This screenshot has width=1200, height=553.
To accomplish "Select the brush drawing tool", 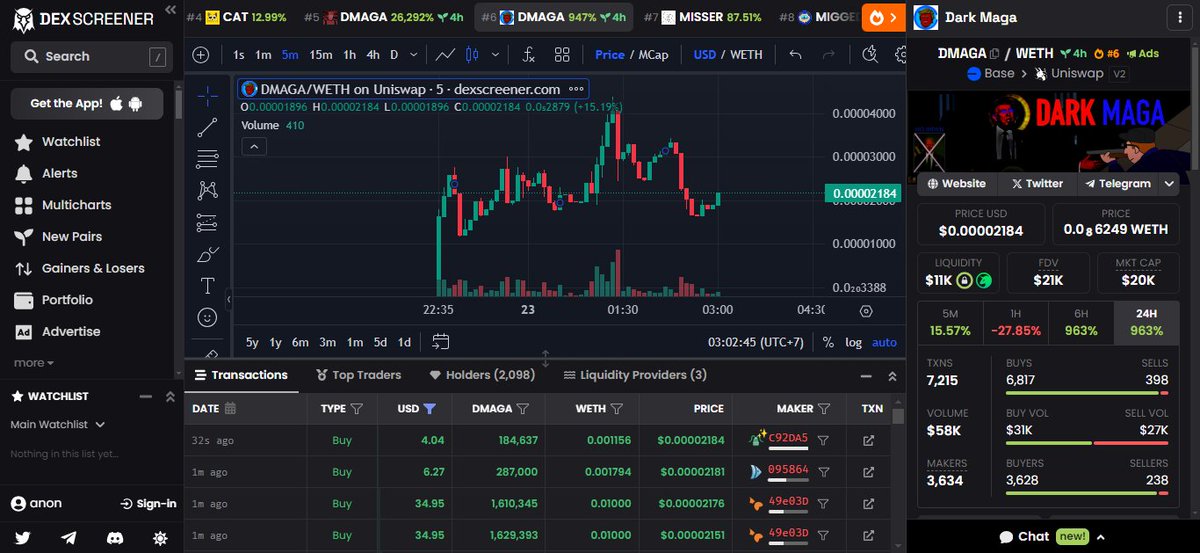I will [207, 254].
